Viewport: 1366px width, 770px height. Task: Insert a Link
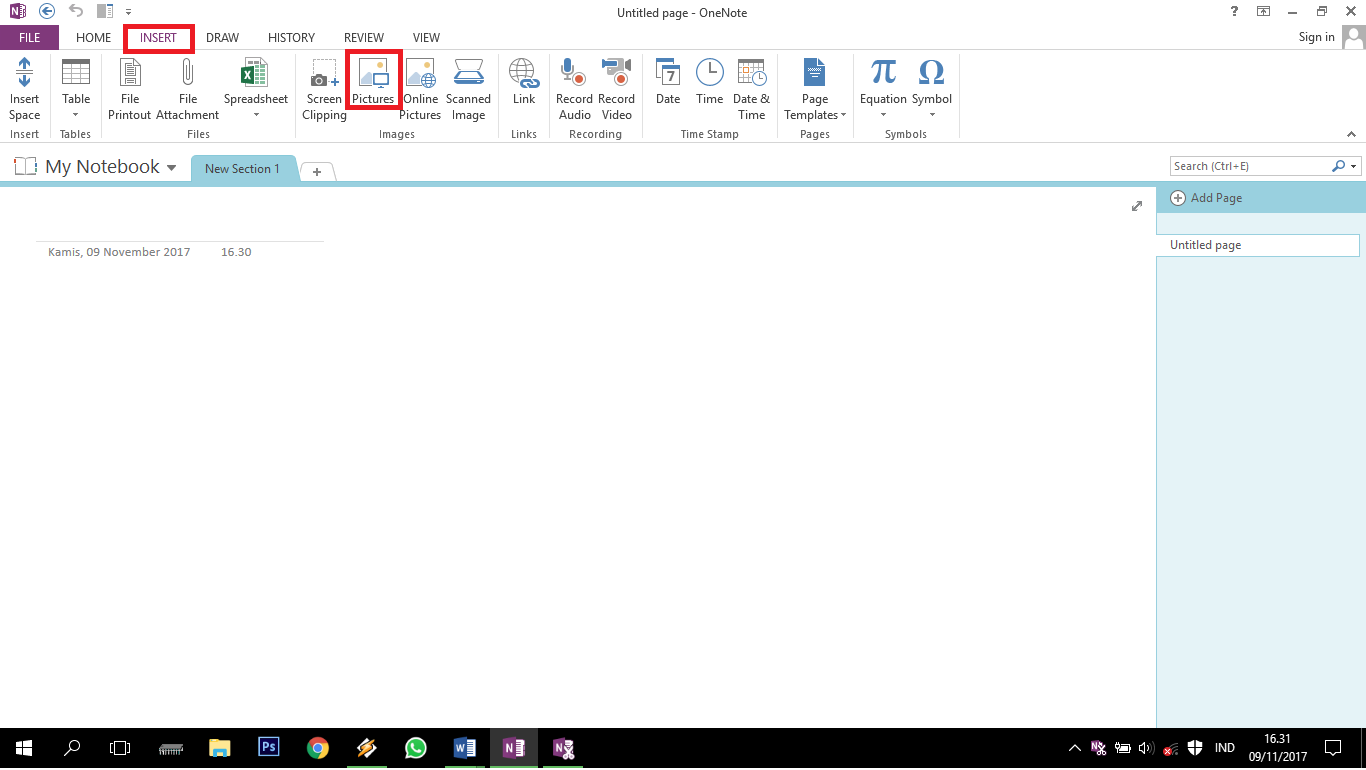pyautogui.click(x=524, y=82)
